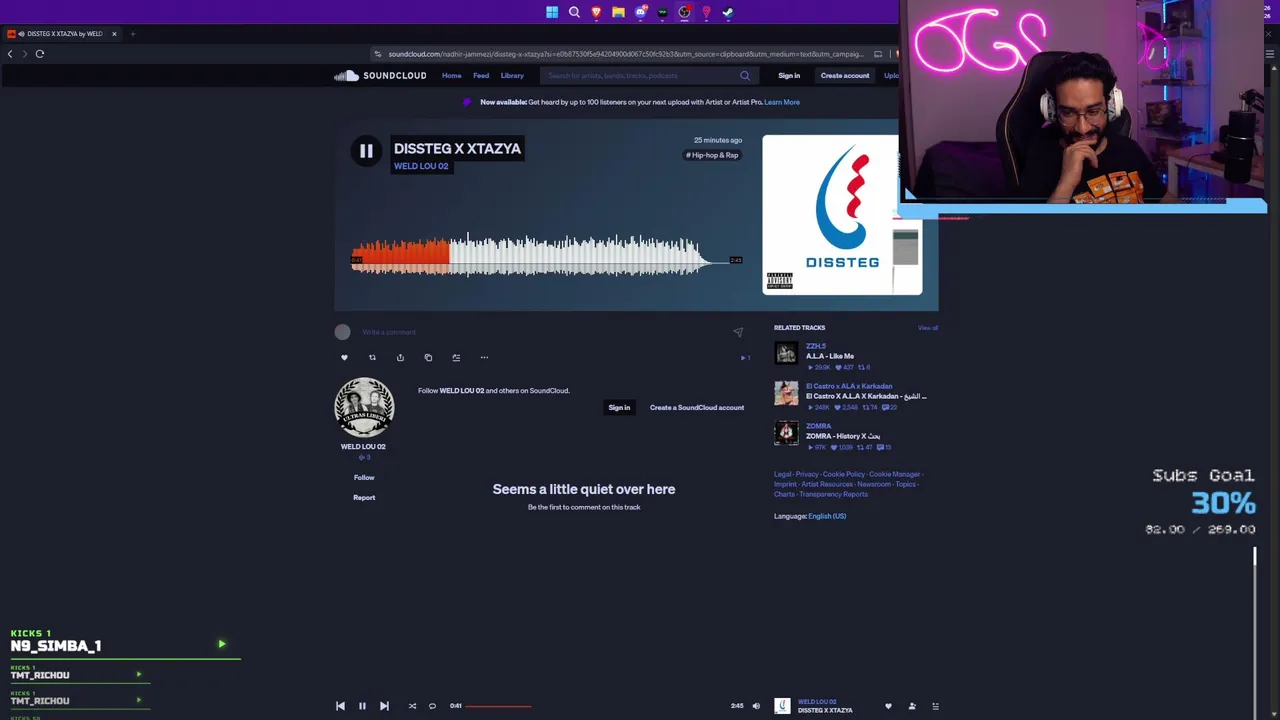
Task: Go back in browser
Action: (x=10, y=54)
